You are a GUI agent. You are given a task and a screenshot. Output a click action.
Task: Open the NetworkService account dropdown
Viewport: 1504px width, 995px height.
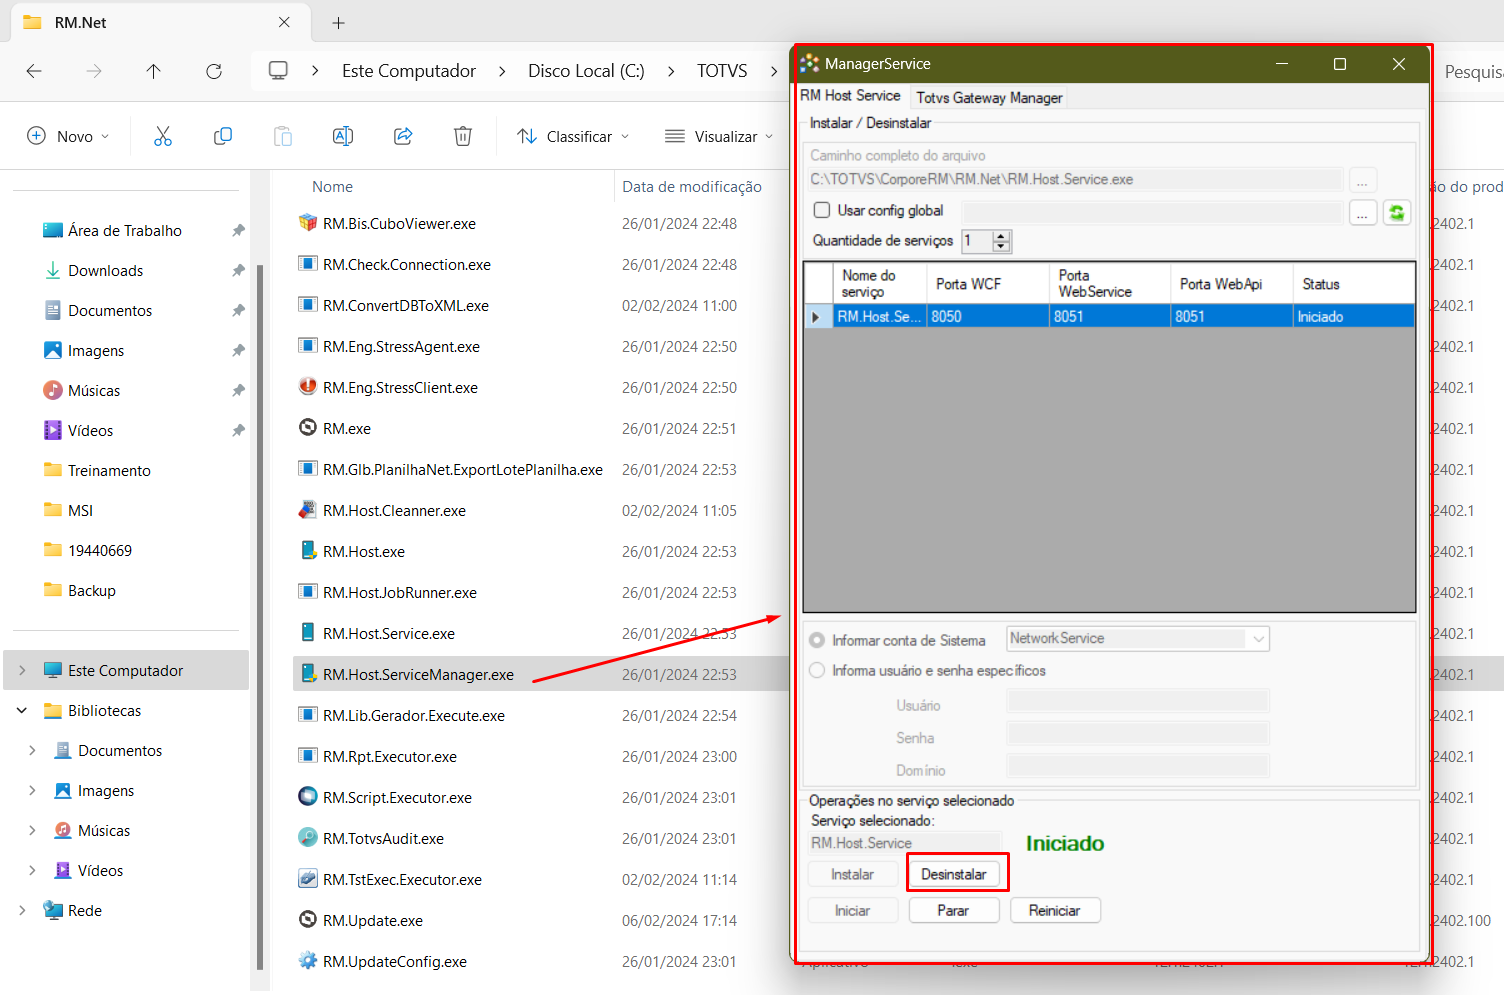pos(1258,639)
